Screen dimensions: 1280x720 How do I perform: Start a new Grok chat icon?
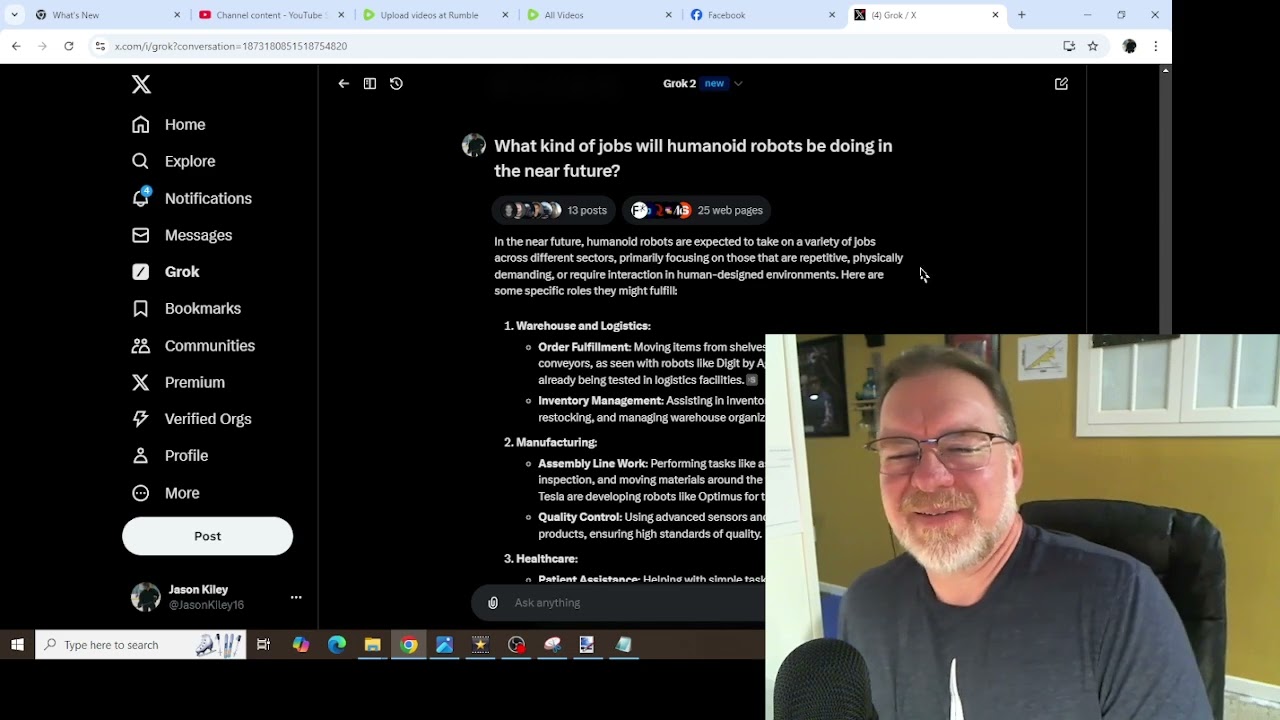pyautogui.click(x=1061, y=84)
